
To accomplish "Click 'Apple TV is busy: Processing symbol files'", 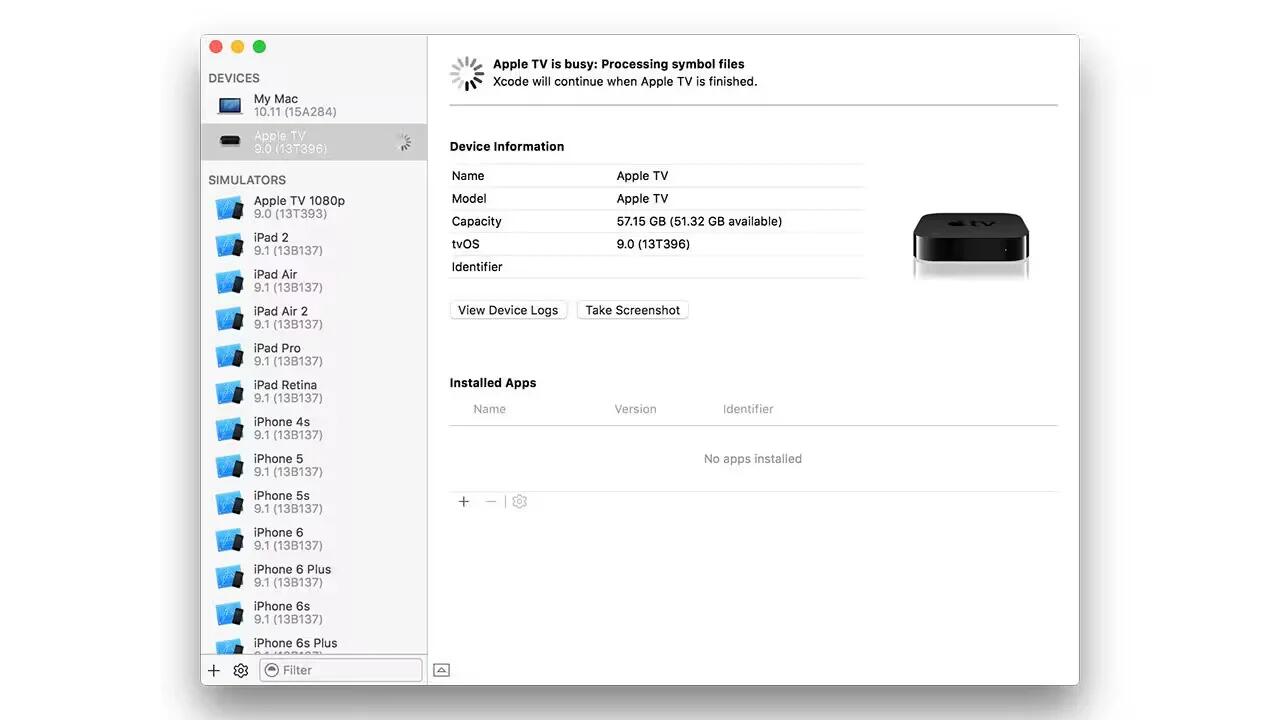I will point(619,64).
